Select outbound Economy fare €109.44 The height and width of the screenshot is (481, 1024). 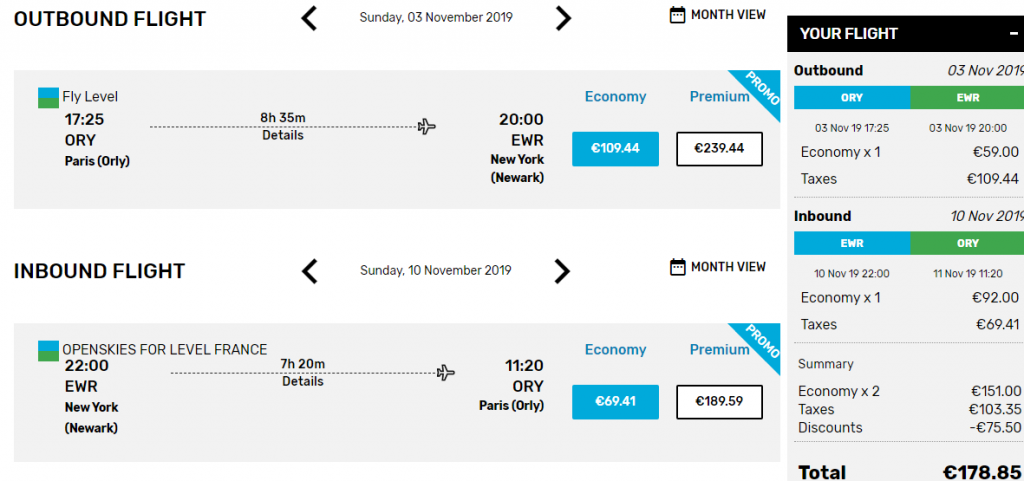coord(615,149)
